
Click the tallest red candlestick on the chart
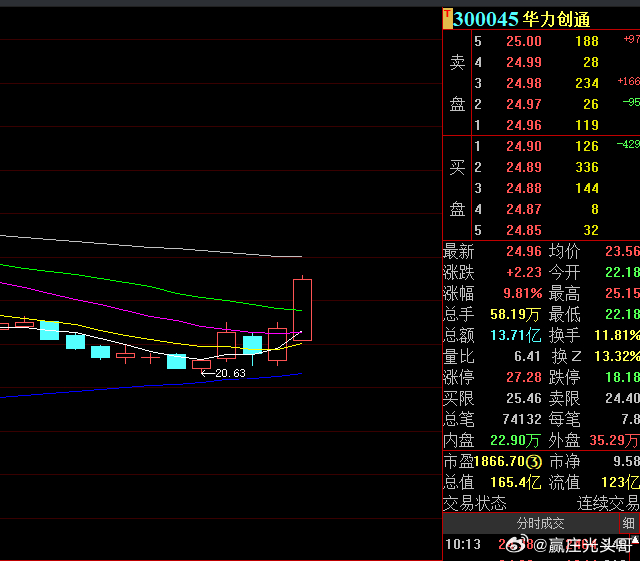tap(302, 310)
